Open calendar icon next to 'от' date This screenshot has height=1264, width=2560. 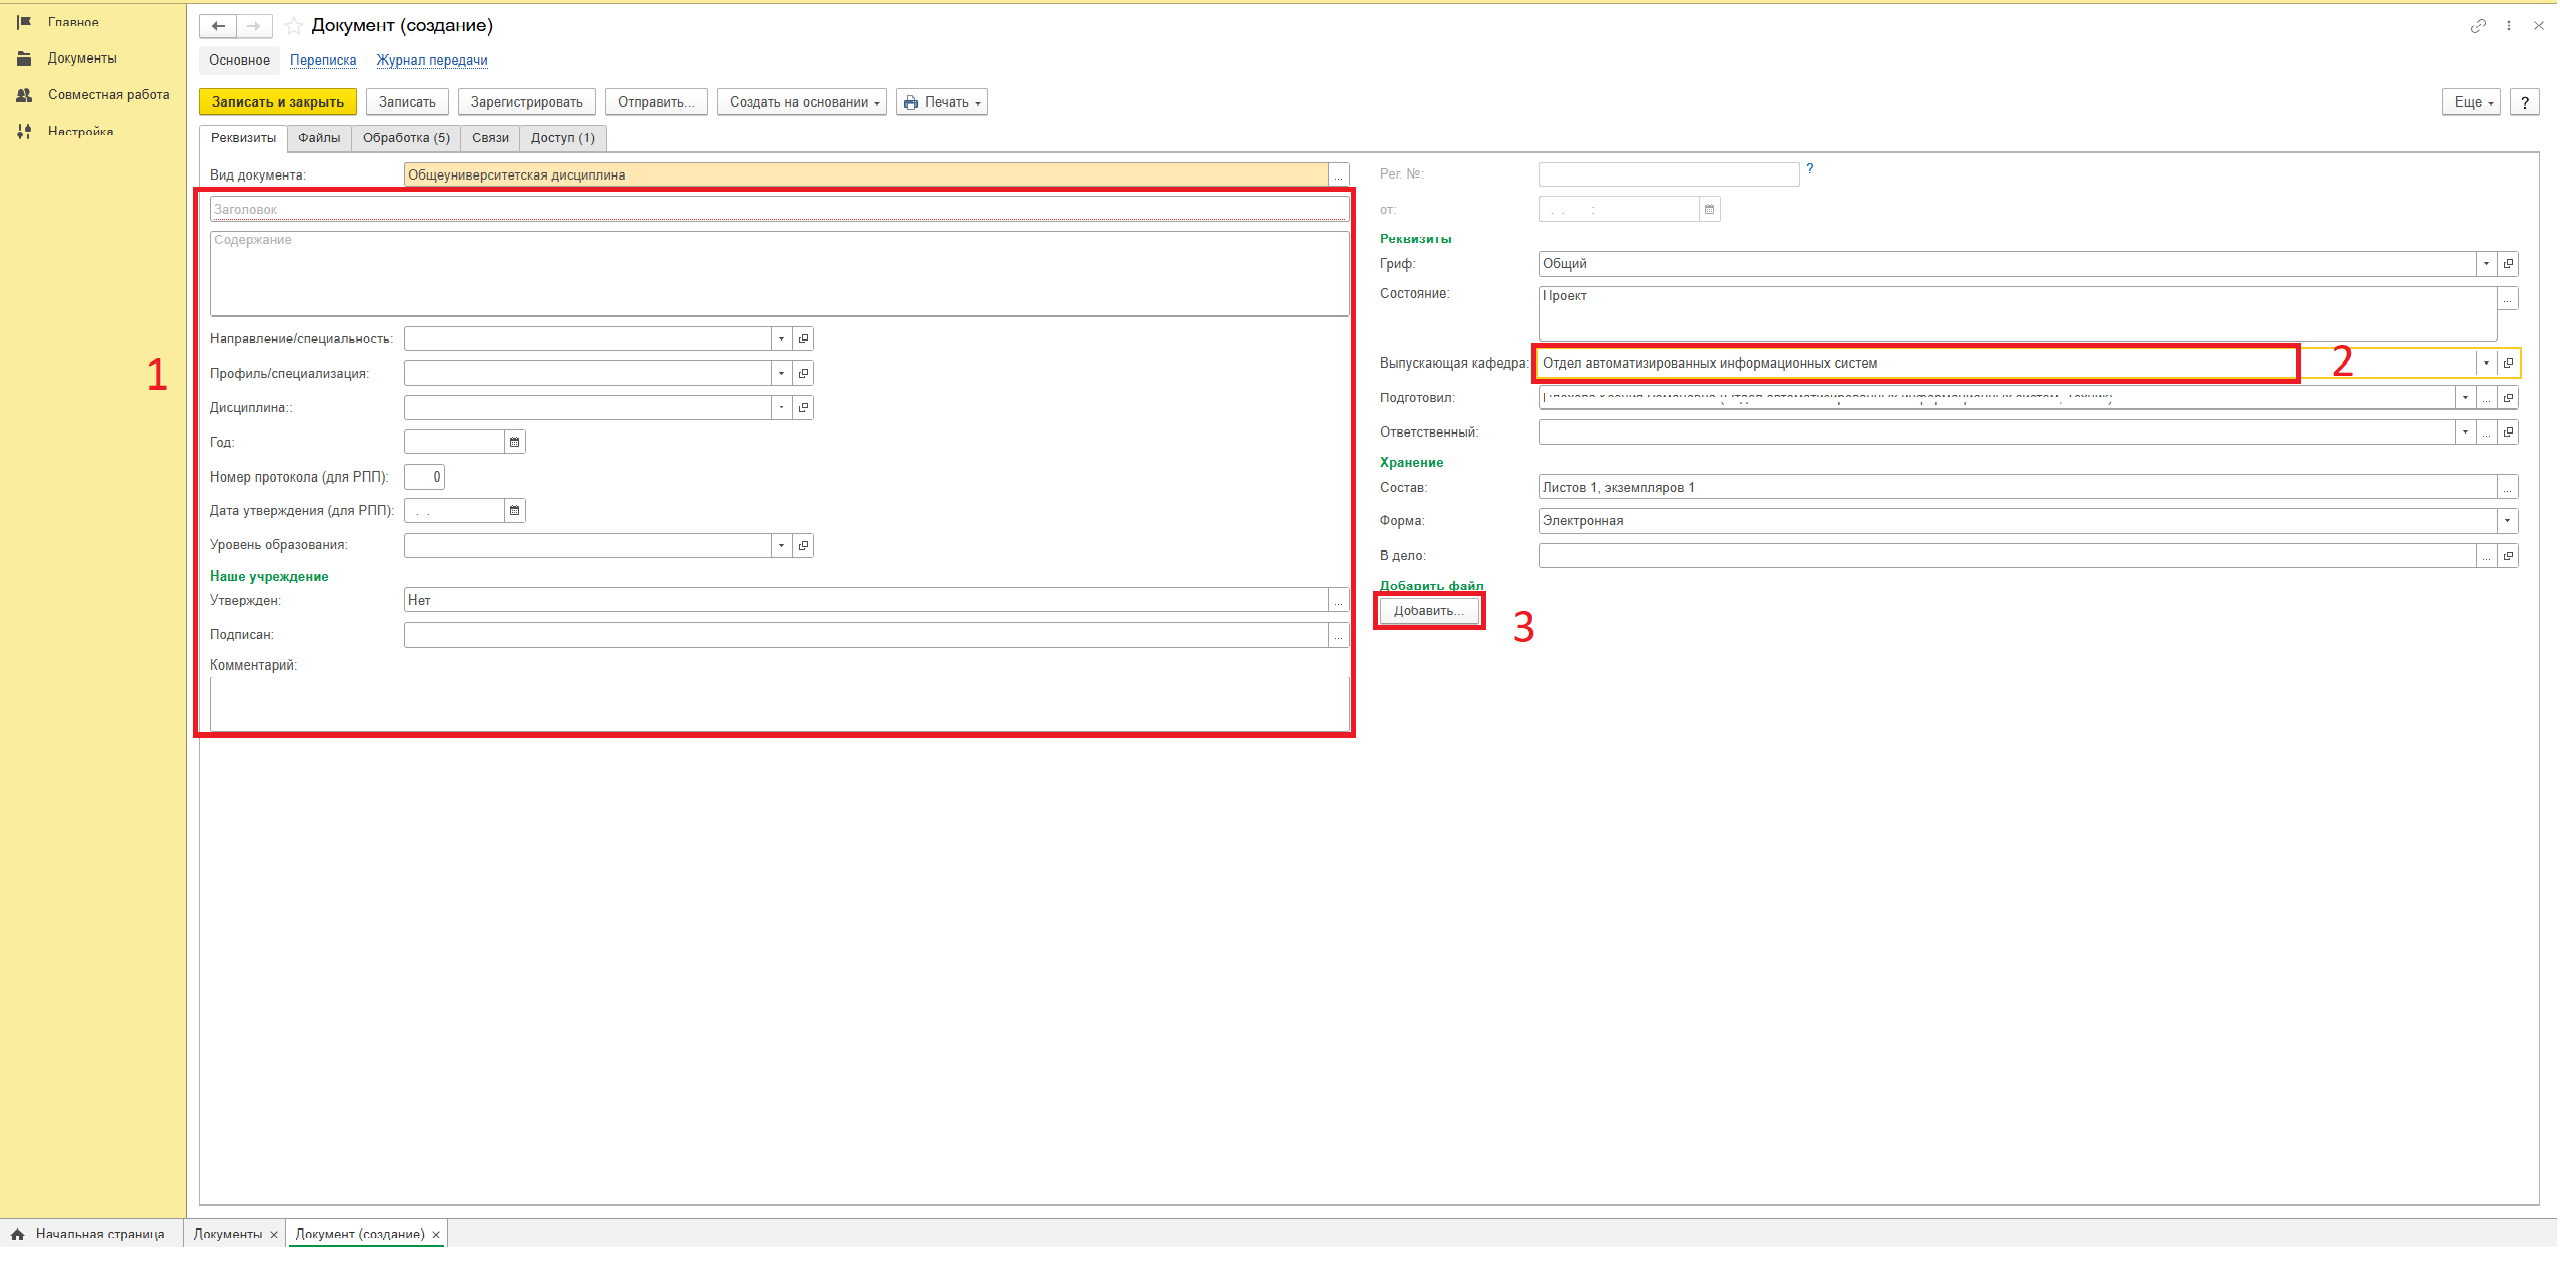(1709, 210)
